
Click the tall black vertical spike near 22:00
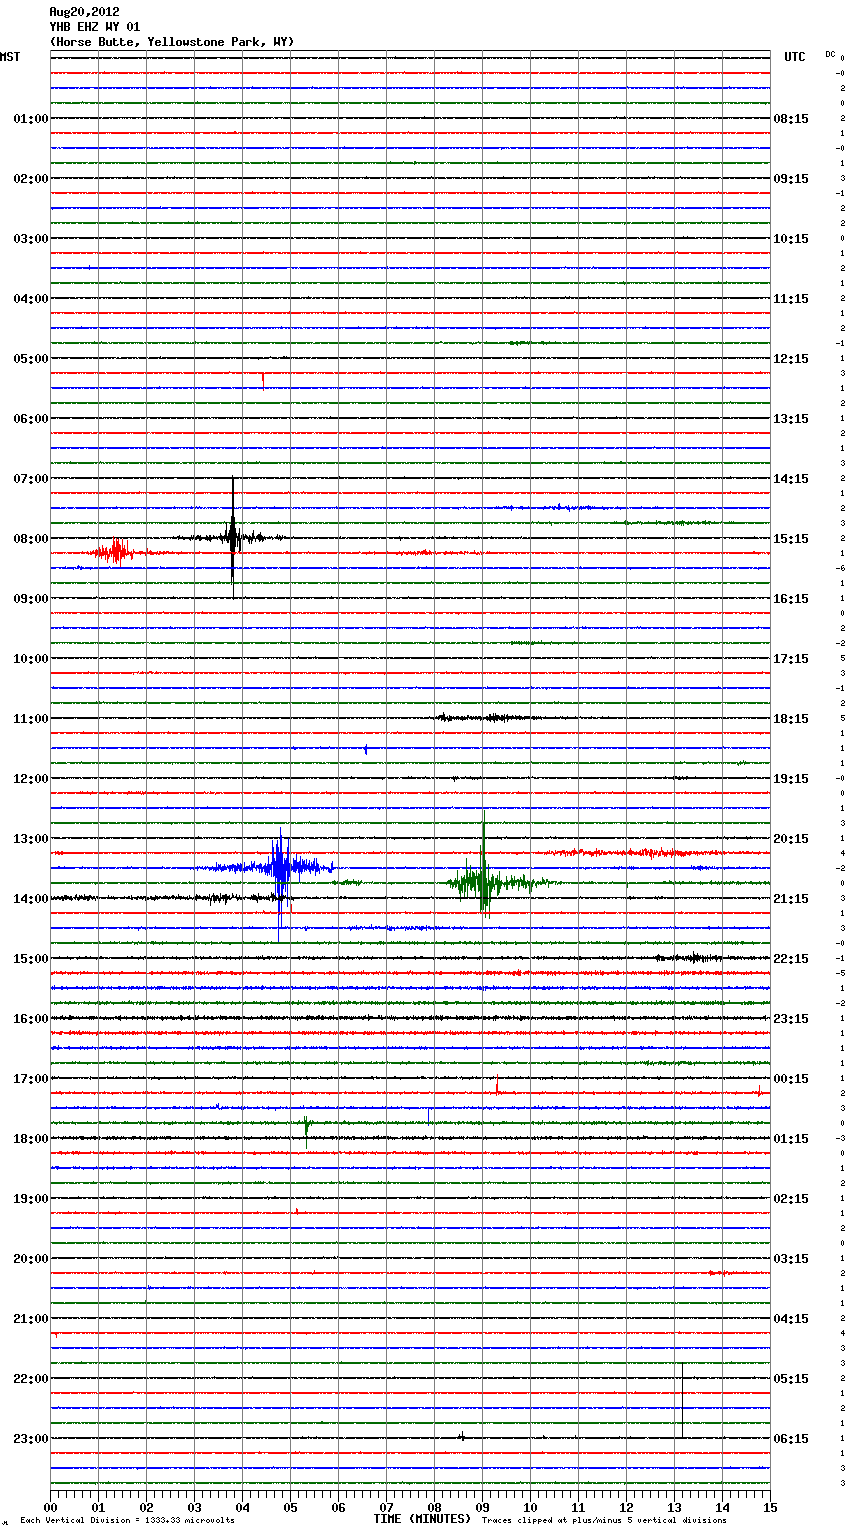pos(682,1400)
